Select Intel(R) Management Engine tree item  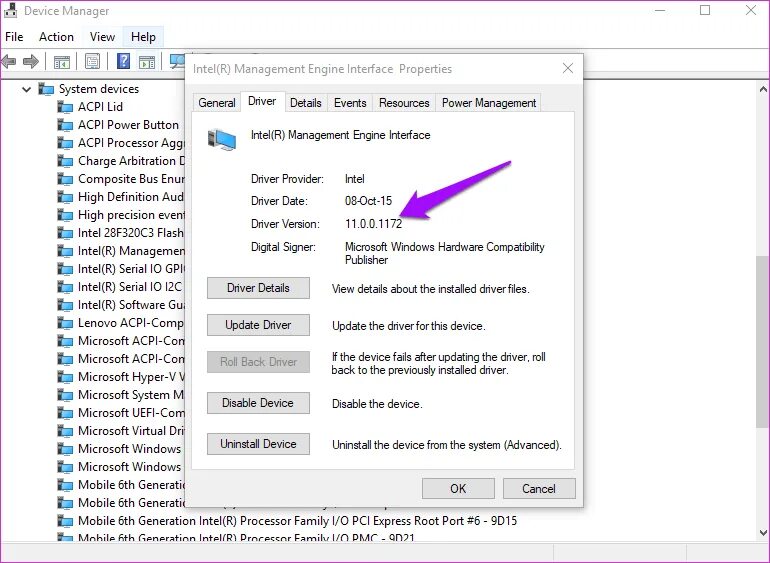click(x=131, y=251)
